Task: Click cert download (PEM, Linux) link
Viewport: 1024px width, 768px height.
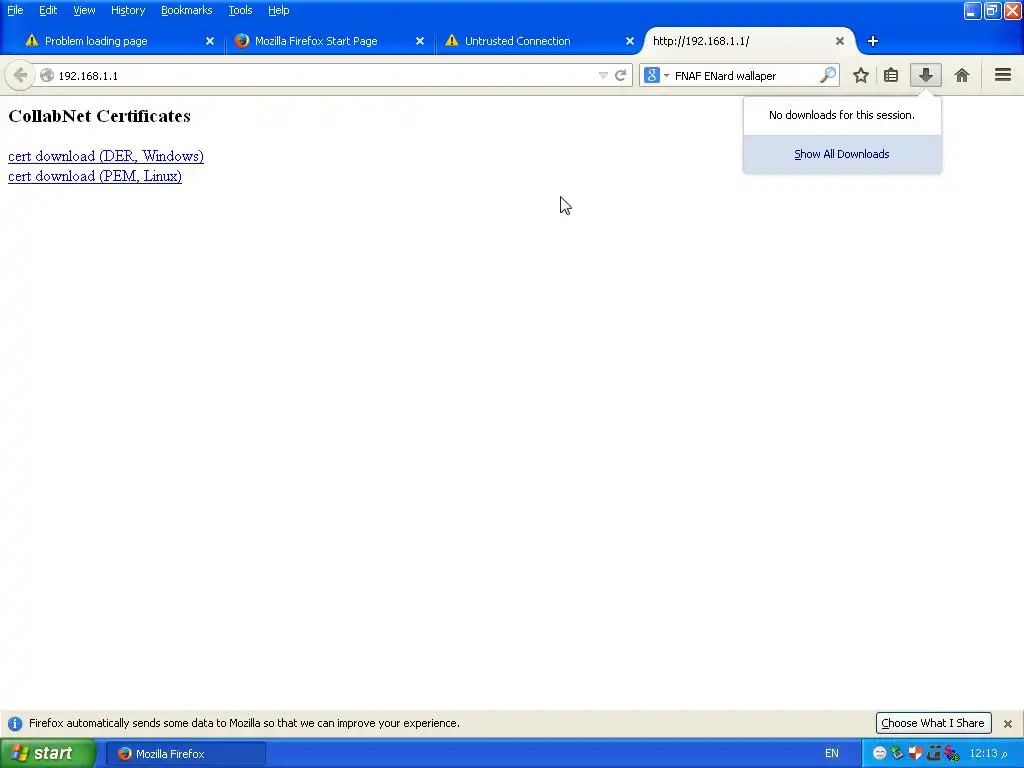Action: (95, 176)
